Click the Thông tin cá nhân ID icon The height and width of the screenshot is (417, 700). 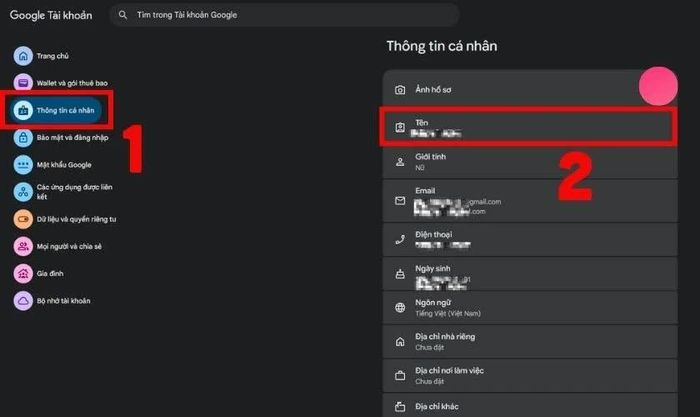tap(23, 110)
